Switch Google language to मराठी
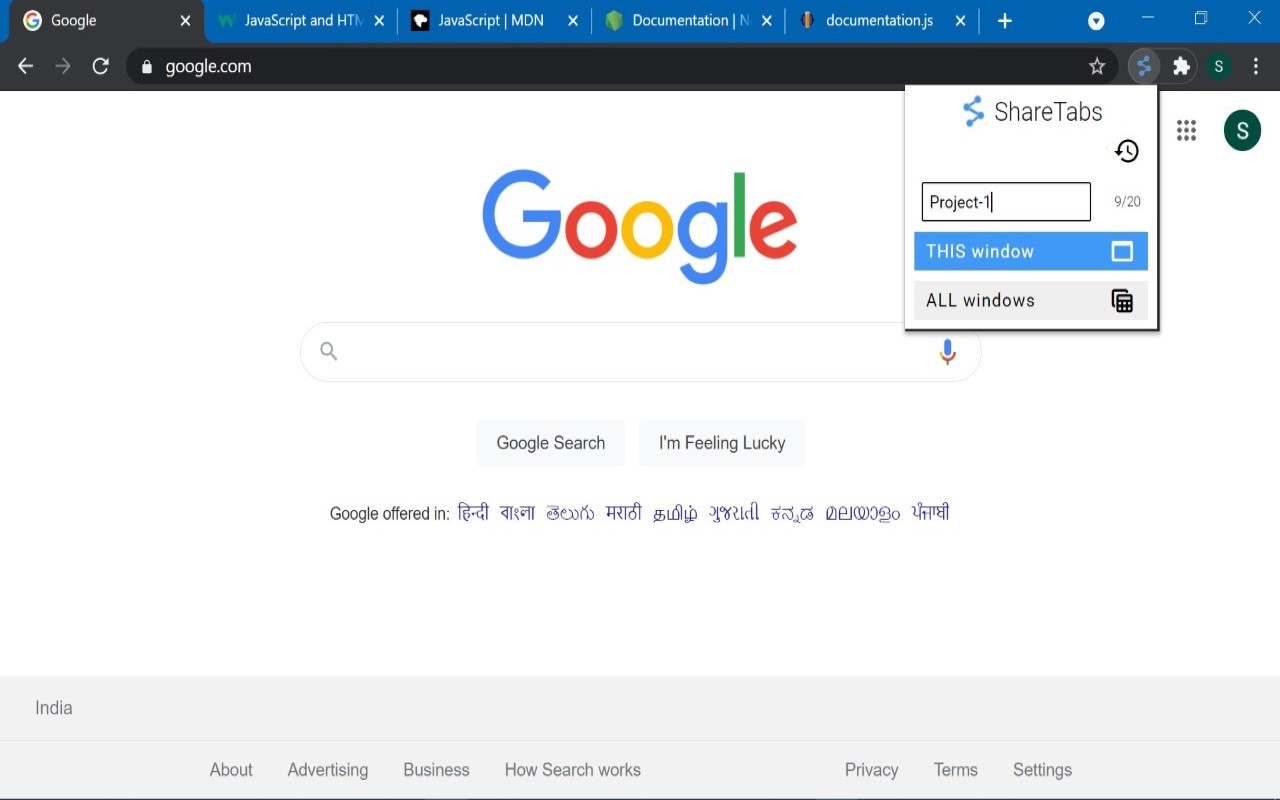Viewport: 1280px width, 800px height. (x=624, y=513)
